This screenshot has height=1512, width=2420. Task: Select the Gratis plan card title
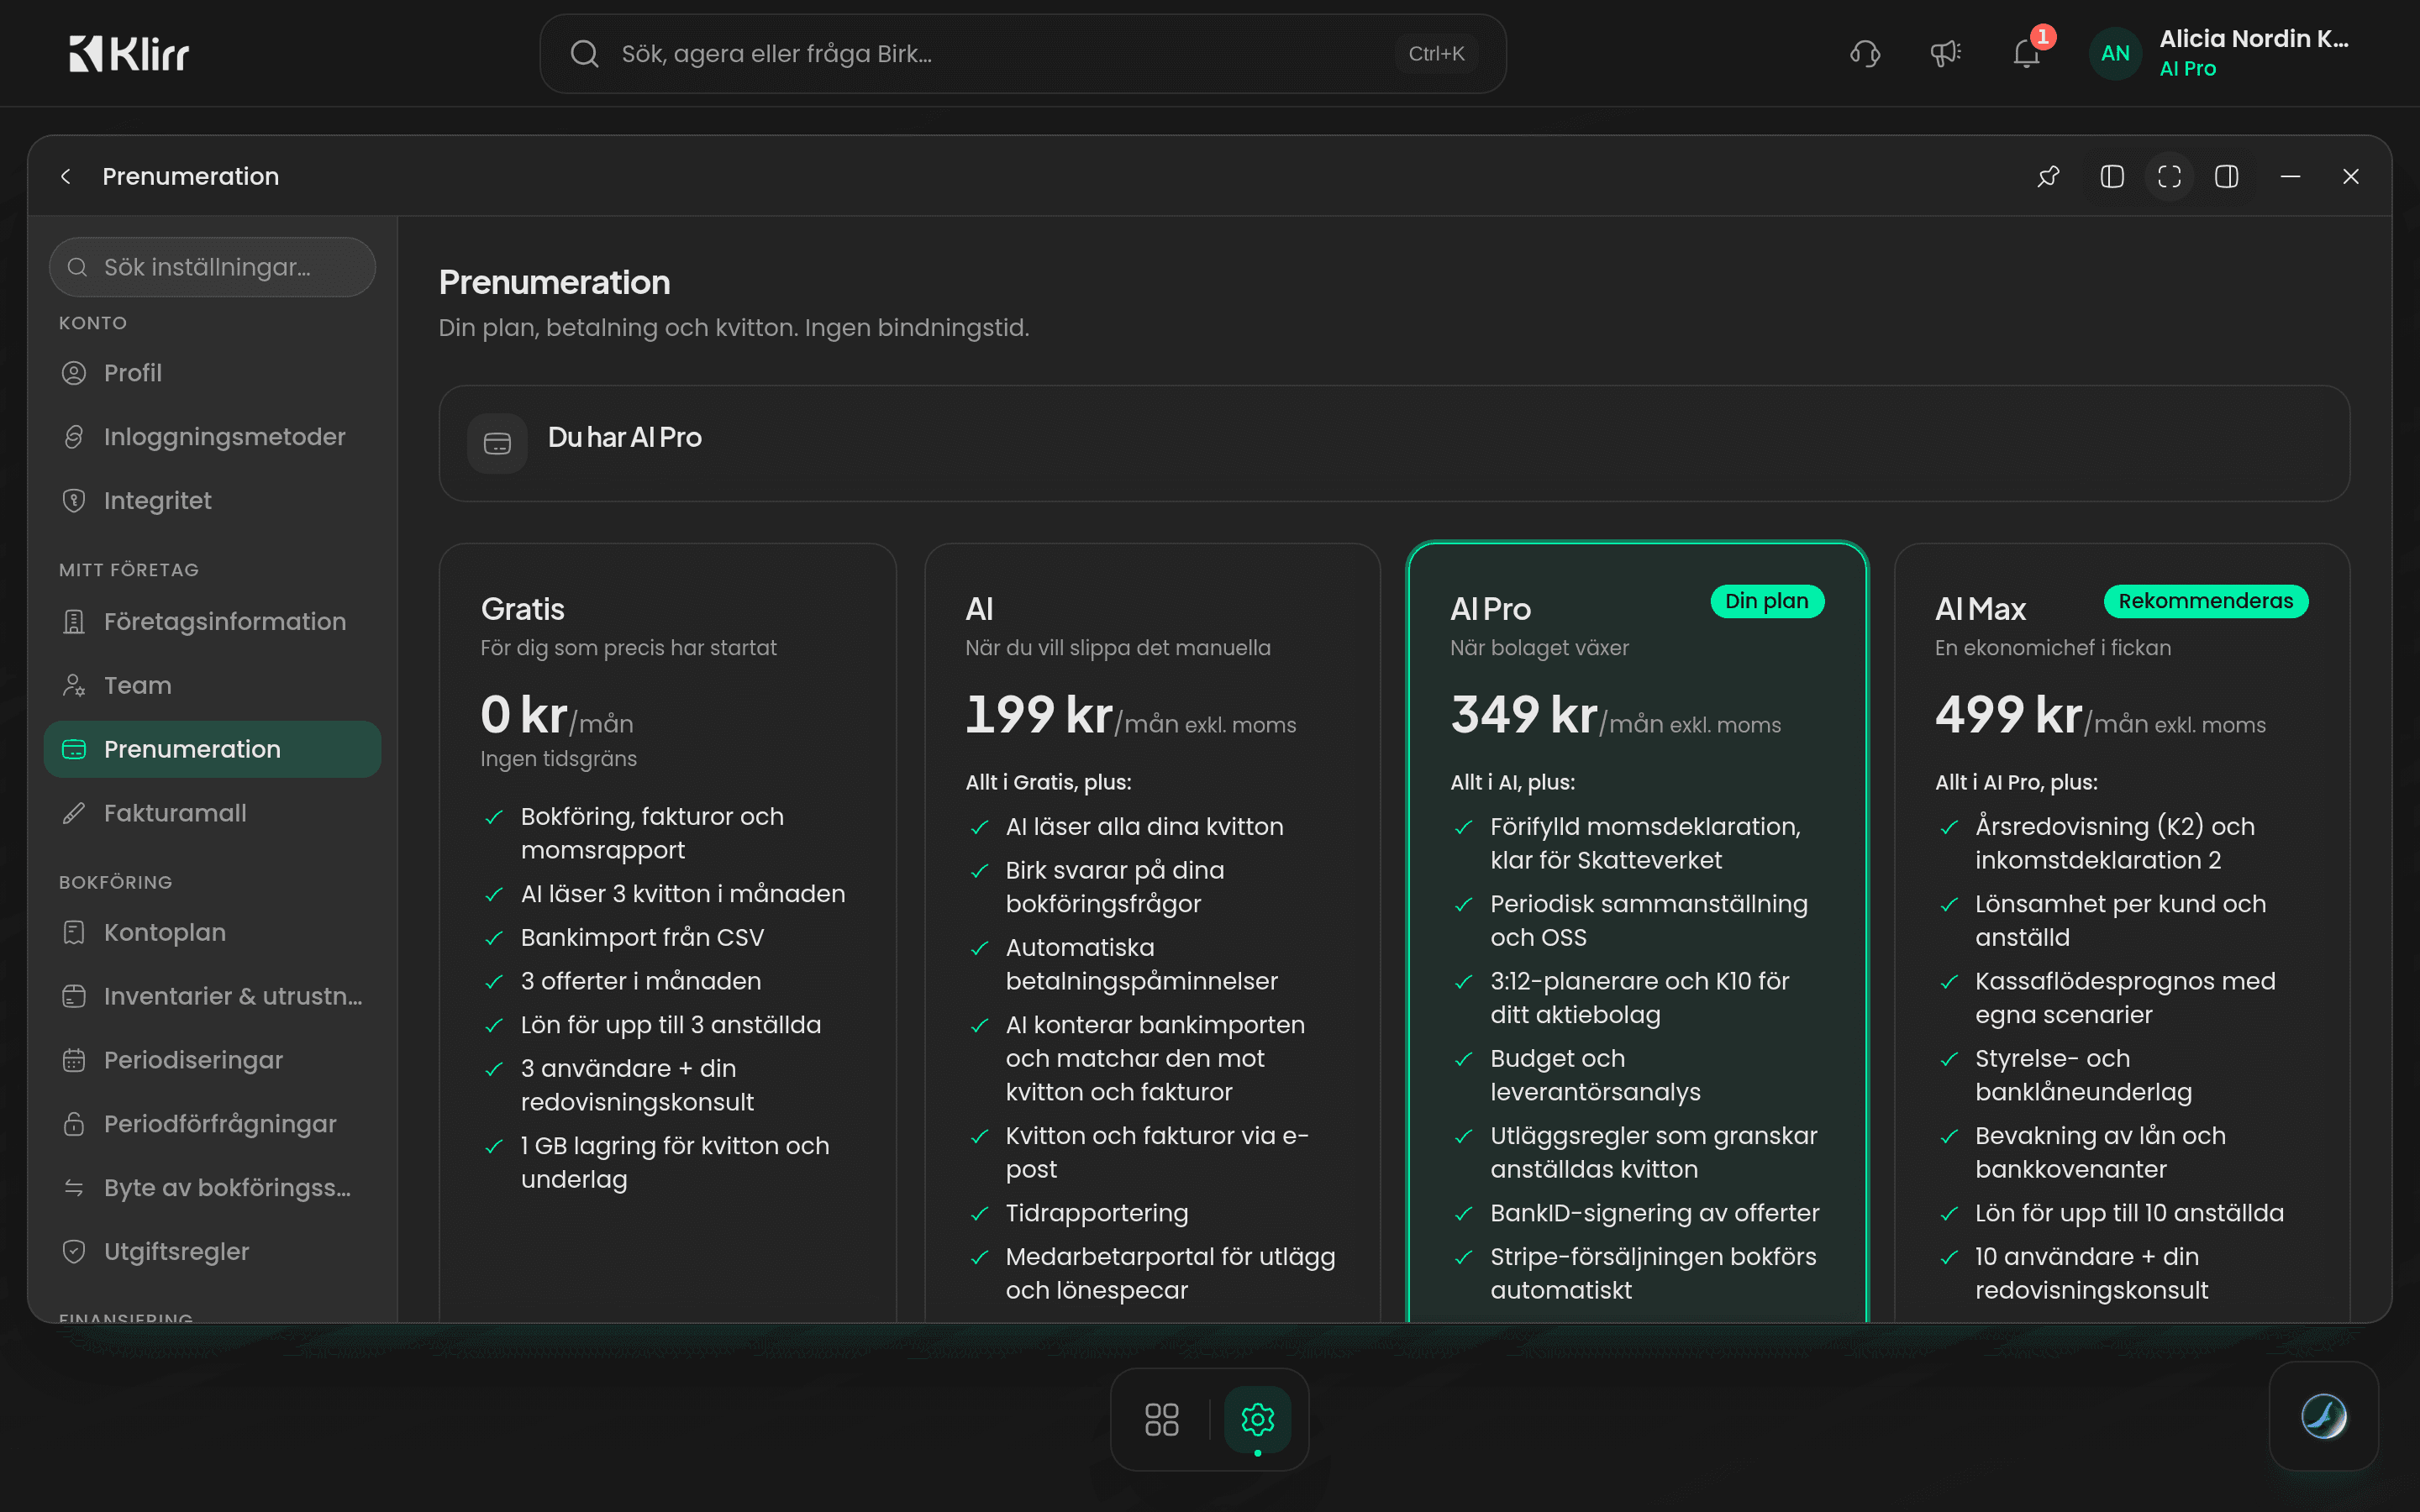tap(522, 609)
